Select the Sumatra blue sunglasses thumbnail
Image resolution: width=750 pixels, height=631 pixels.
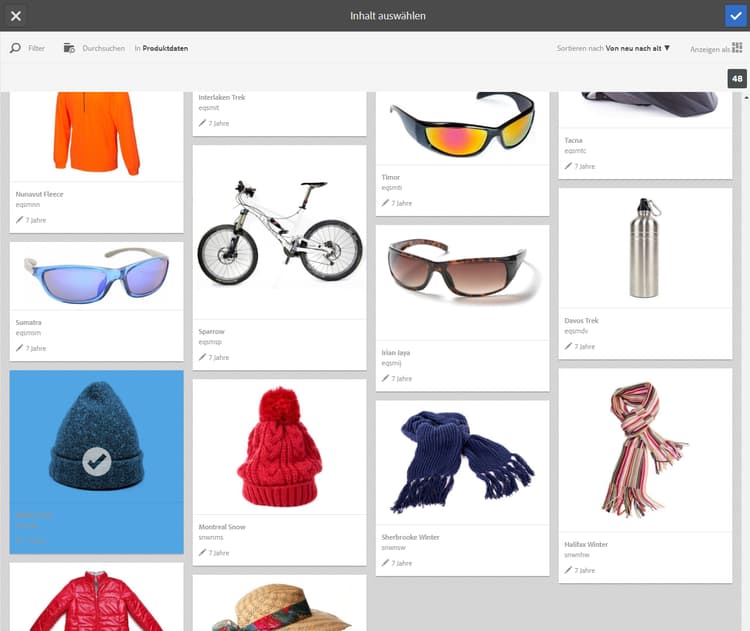tap(96, 276)
